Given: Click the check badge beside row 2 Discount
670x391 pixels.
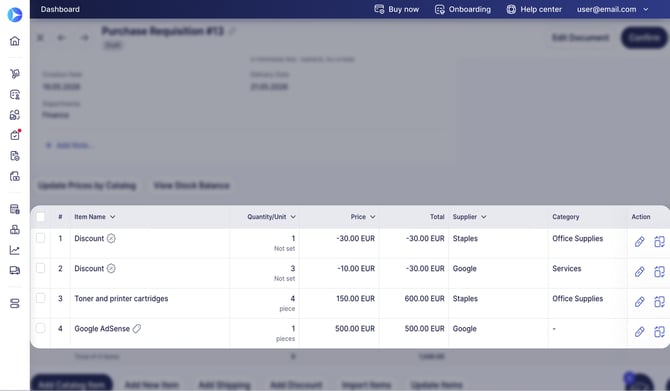Looking at the screenshot, I should pyautogui.click(x=111, y=268).
